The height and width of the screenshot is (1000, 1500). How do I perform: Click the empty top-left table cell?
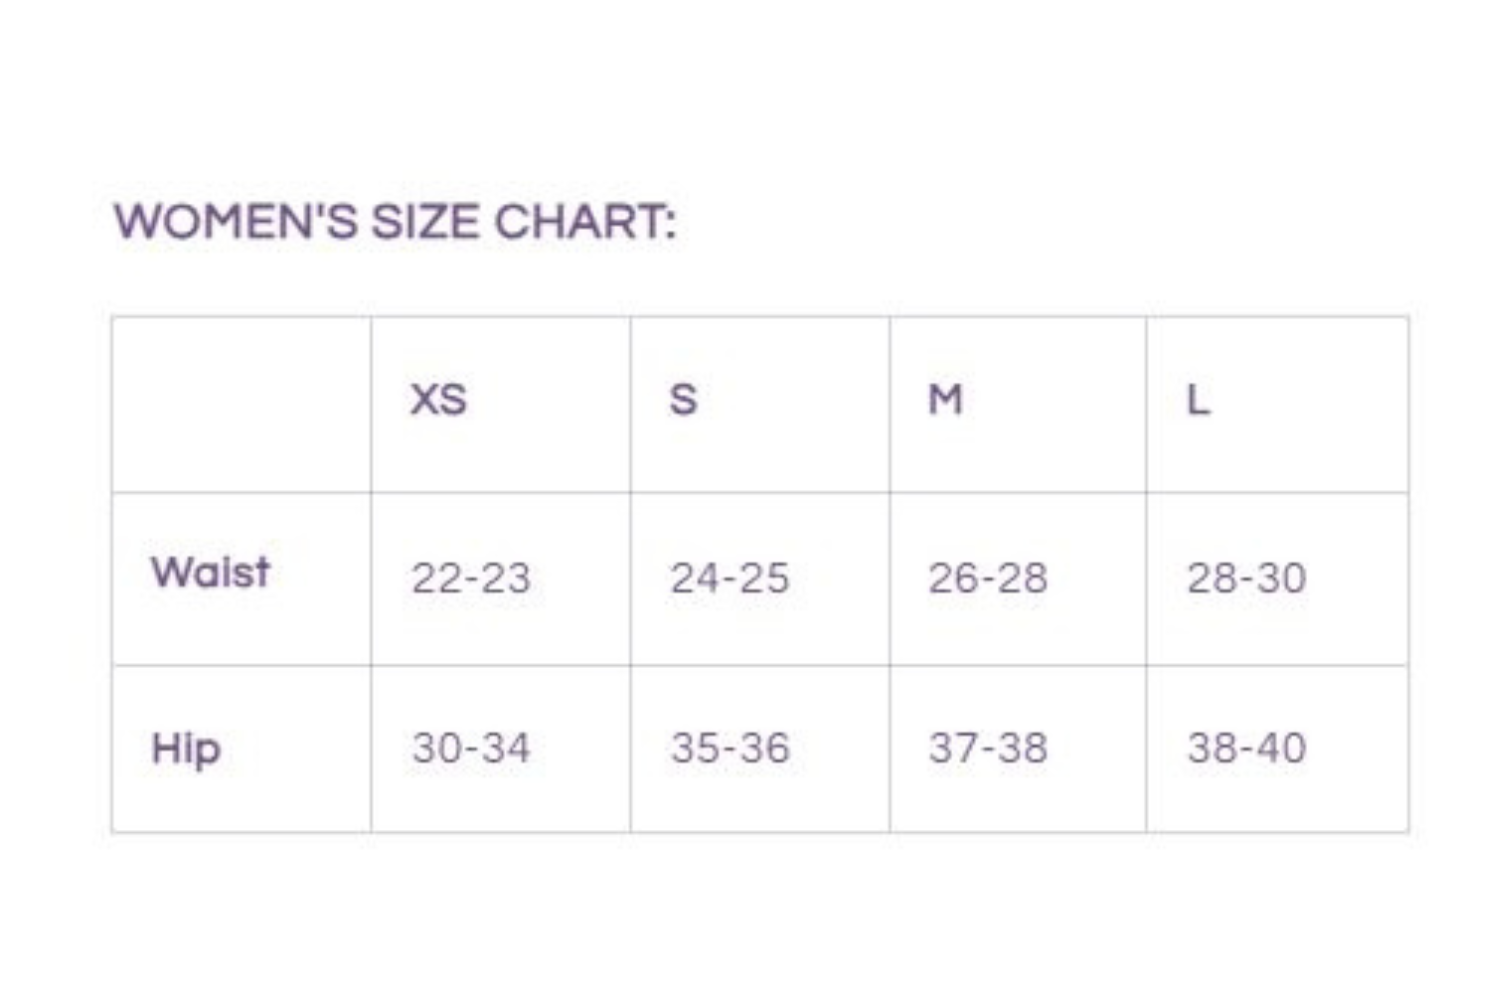coord(241,404)
